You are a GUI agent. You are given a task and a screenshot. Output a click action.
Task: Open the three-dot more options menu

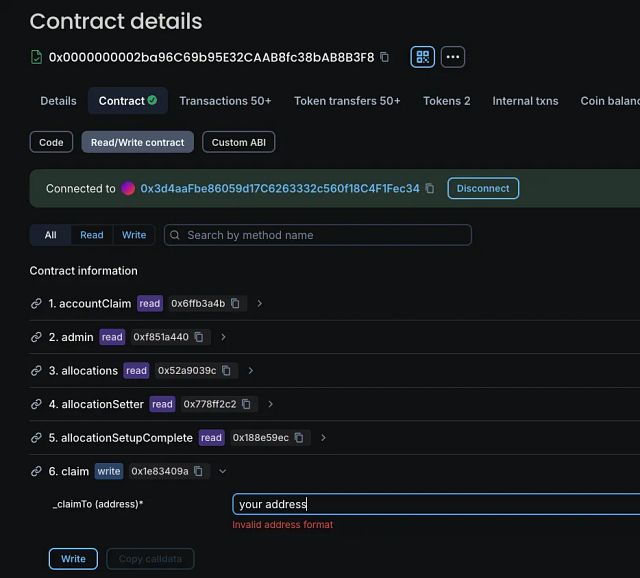click(x=453, y=57)
